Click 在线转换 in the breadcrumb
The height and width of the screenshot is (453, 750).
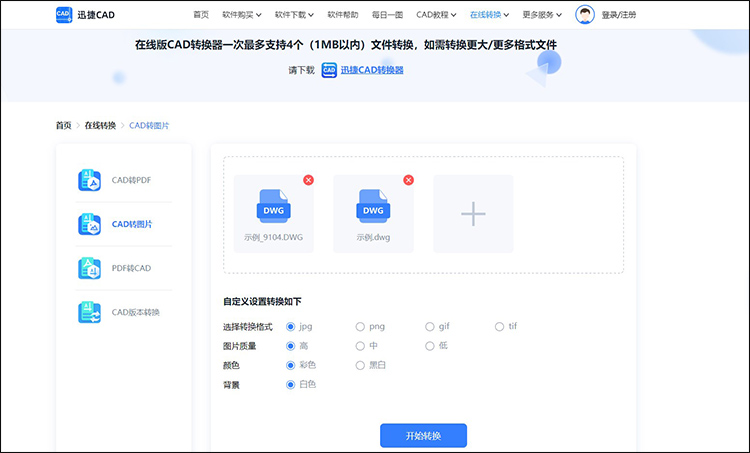(x=100, y=125)
